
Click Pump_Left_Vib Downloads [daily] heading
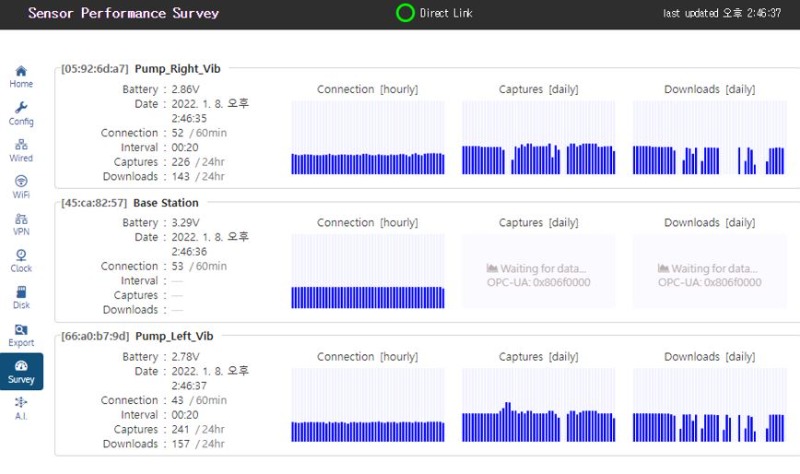pos(710,357)
